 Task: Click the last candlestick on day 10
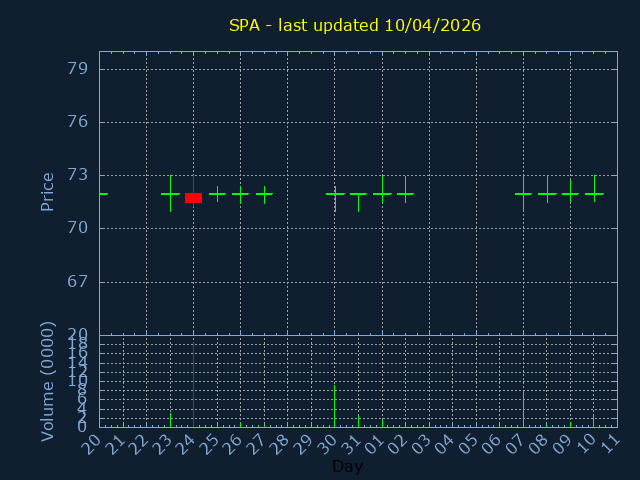click(594, 193)
